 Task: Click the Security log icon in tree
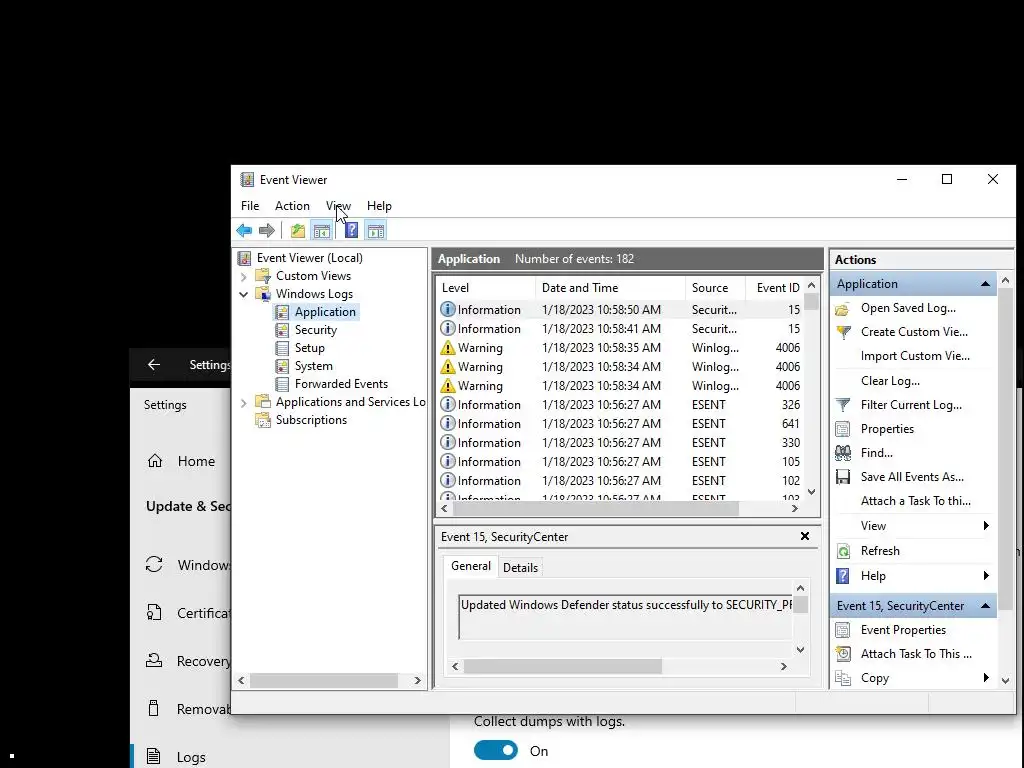tap(282, 330)
